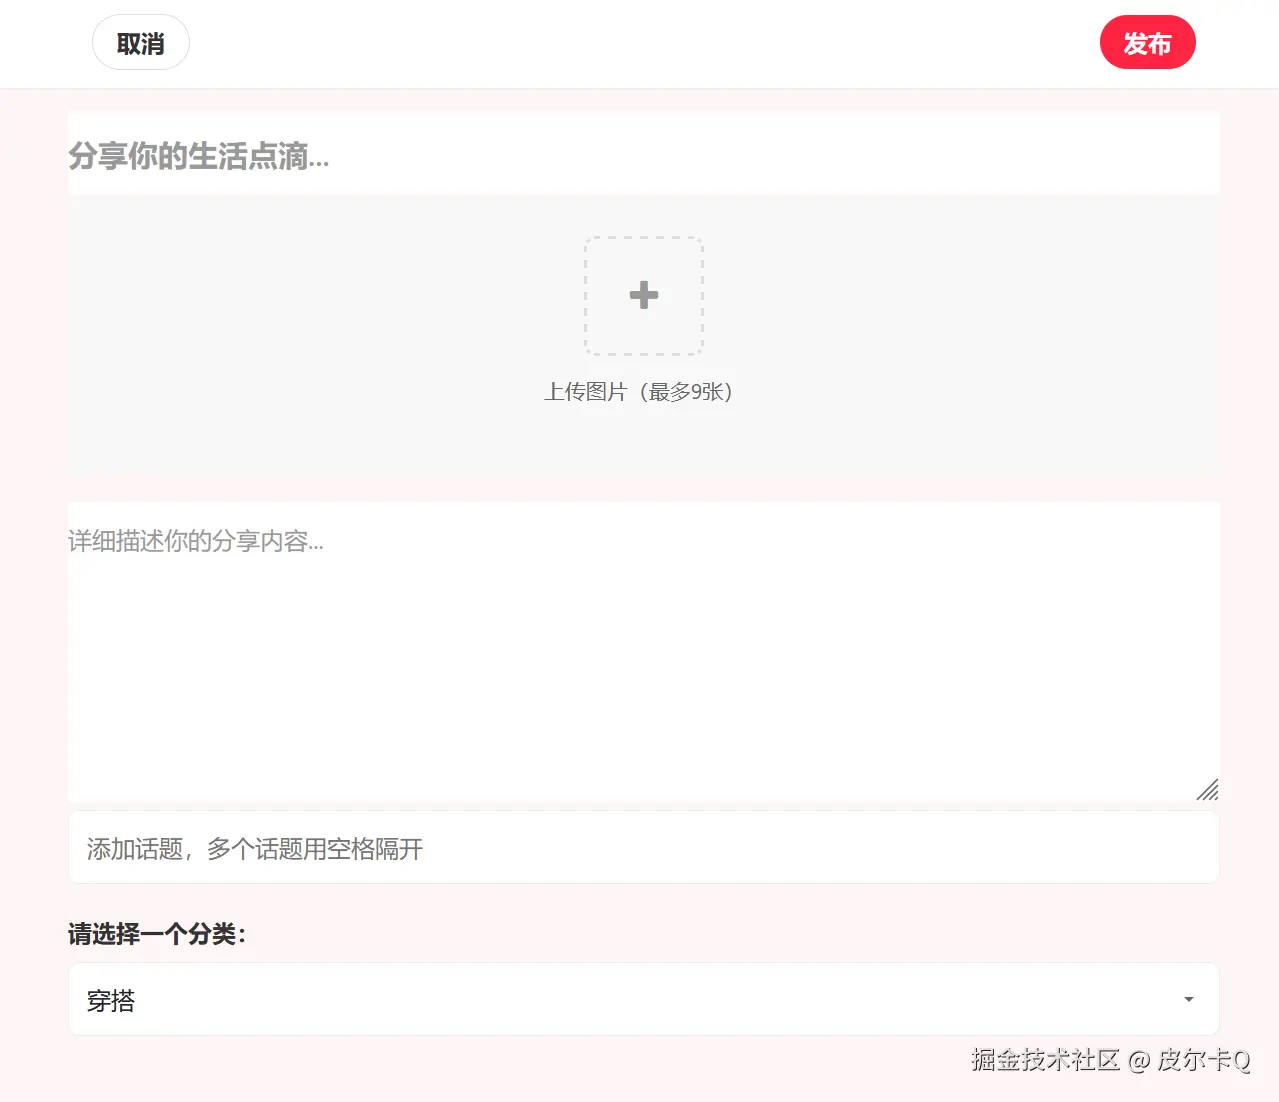Click the 取消 cancel button

(x=140, y=42)
